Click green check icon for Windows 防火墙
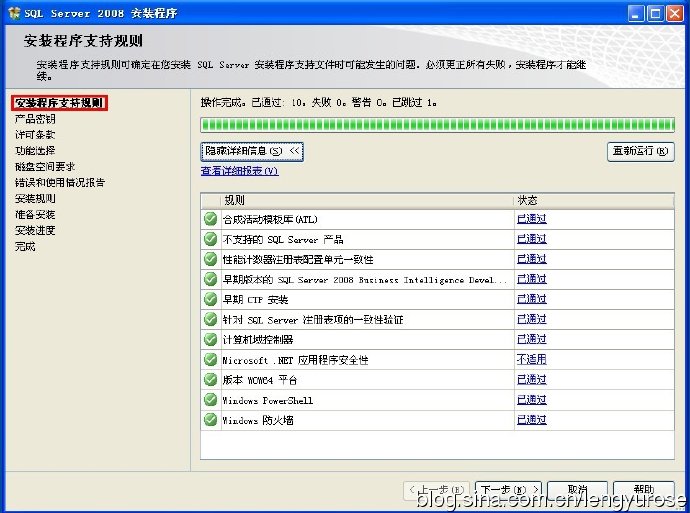Image resolution: width=690 pixels, height=513 pixels. click(x=211, y=420)
